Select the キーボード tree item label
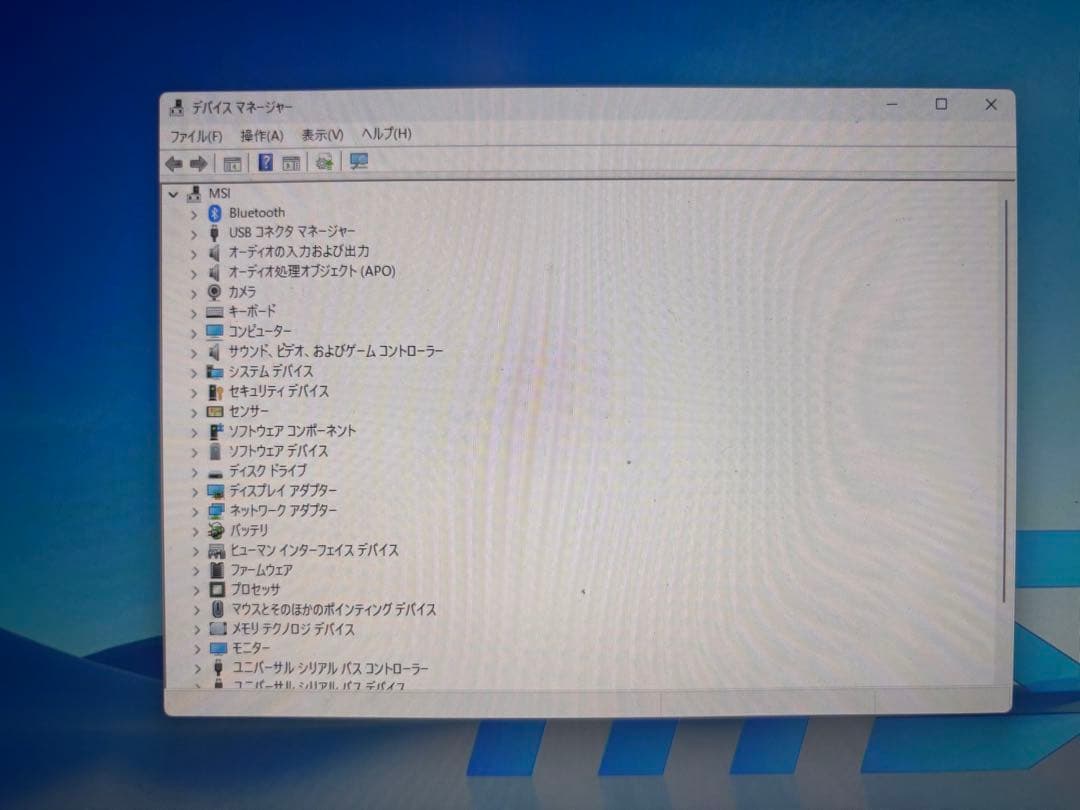Viewport: 1080px width, 810px height. pos(251,311)
